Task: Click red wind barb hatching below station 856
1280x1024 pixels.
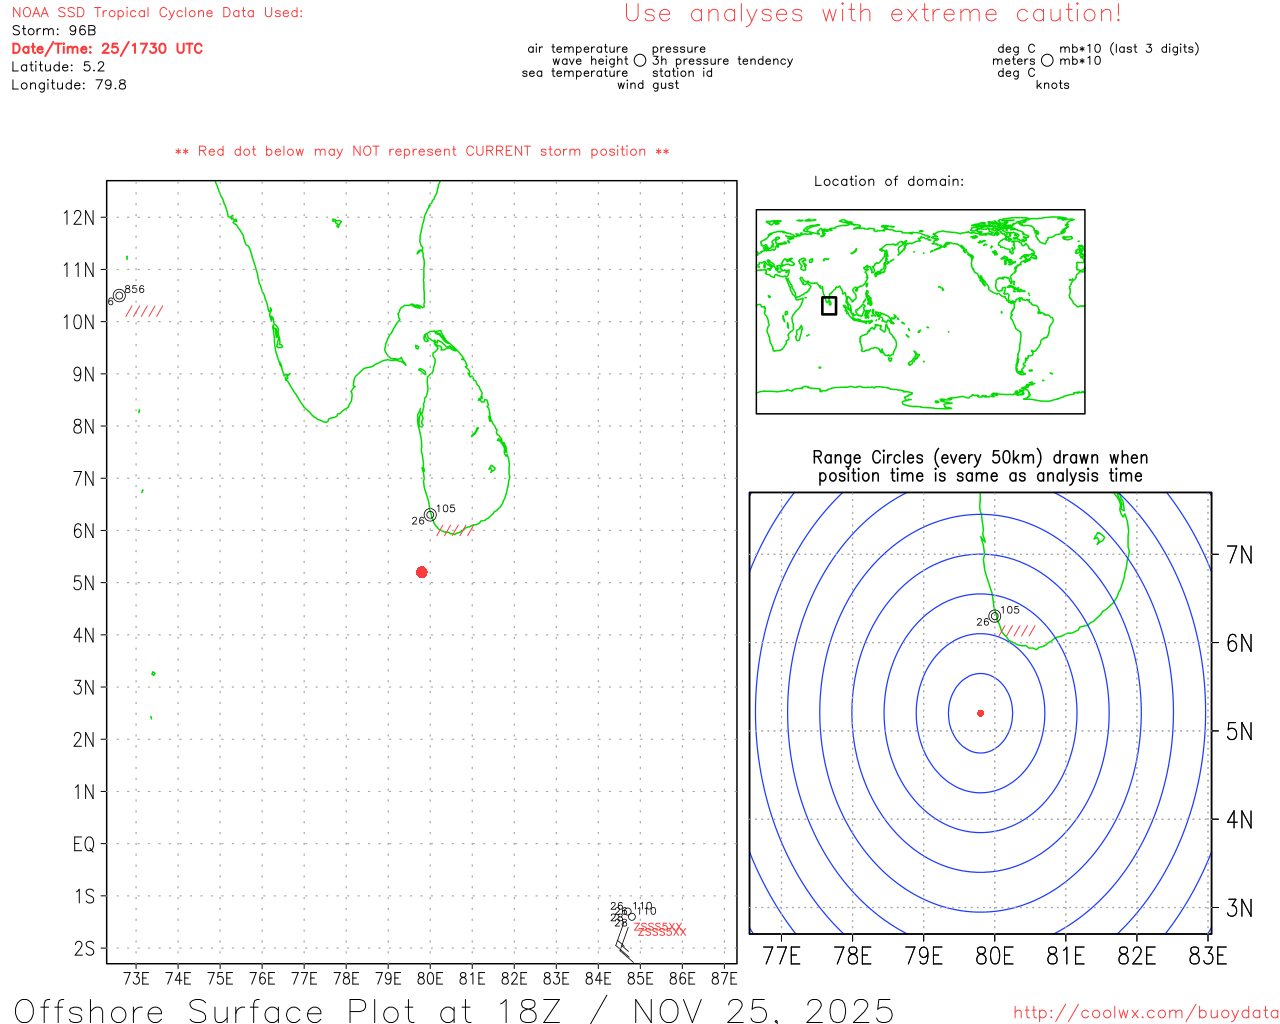Action: (x=144, y=312)
